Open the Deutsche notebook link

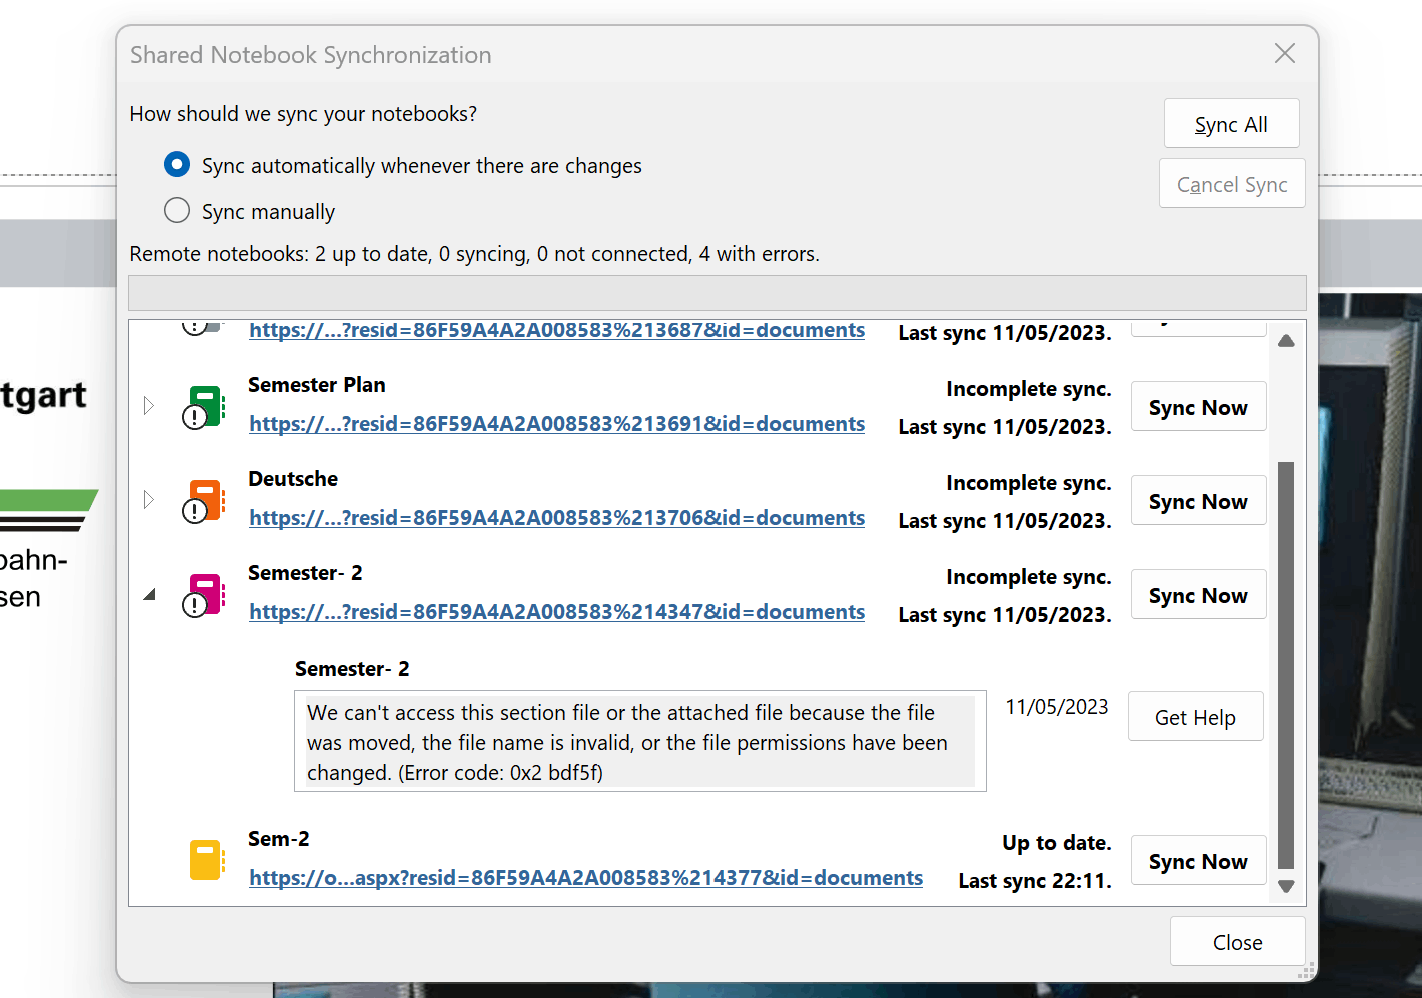(557, 518)
